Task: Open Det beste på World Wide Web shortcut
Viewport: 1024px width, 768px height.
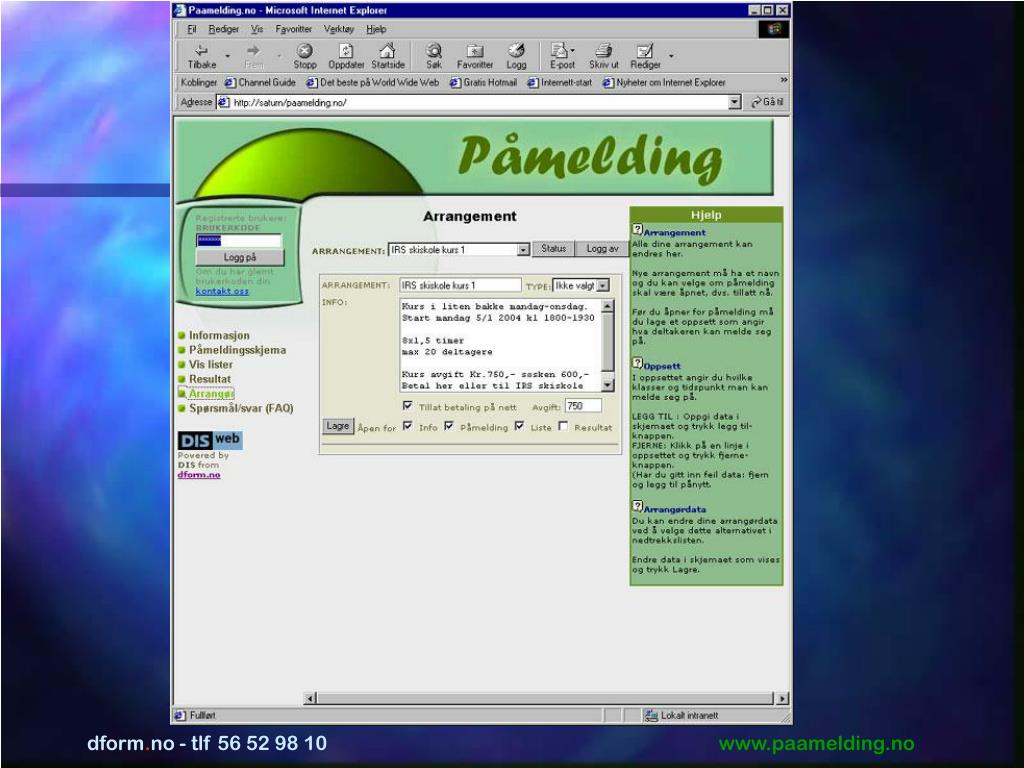Action: (373, 82)
